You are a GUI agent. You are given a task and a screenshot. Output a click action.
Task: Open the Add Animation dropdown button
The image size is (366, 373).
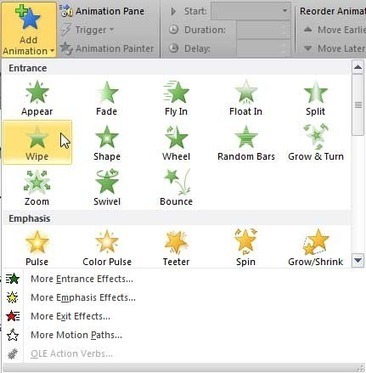[28, 29]
